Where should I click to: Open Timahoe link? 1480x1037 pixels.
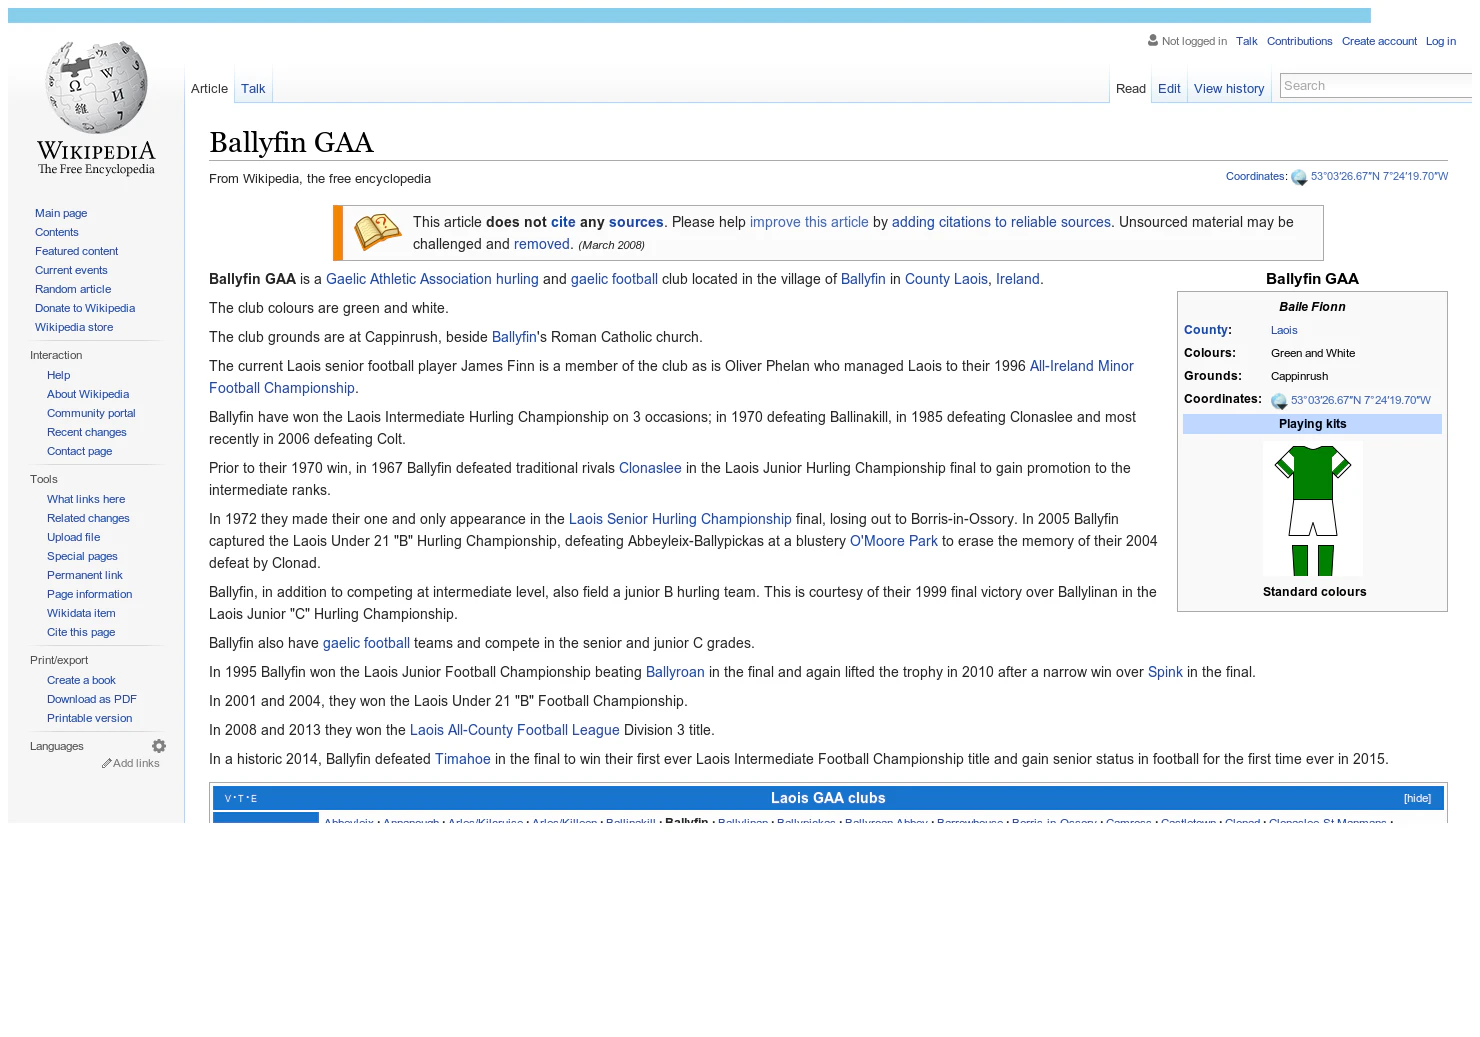pyautogui.click(x=463, y=759)
